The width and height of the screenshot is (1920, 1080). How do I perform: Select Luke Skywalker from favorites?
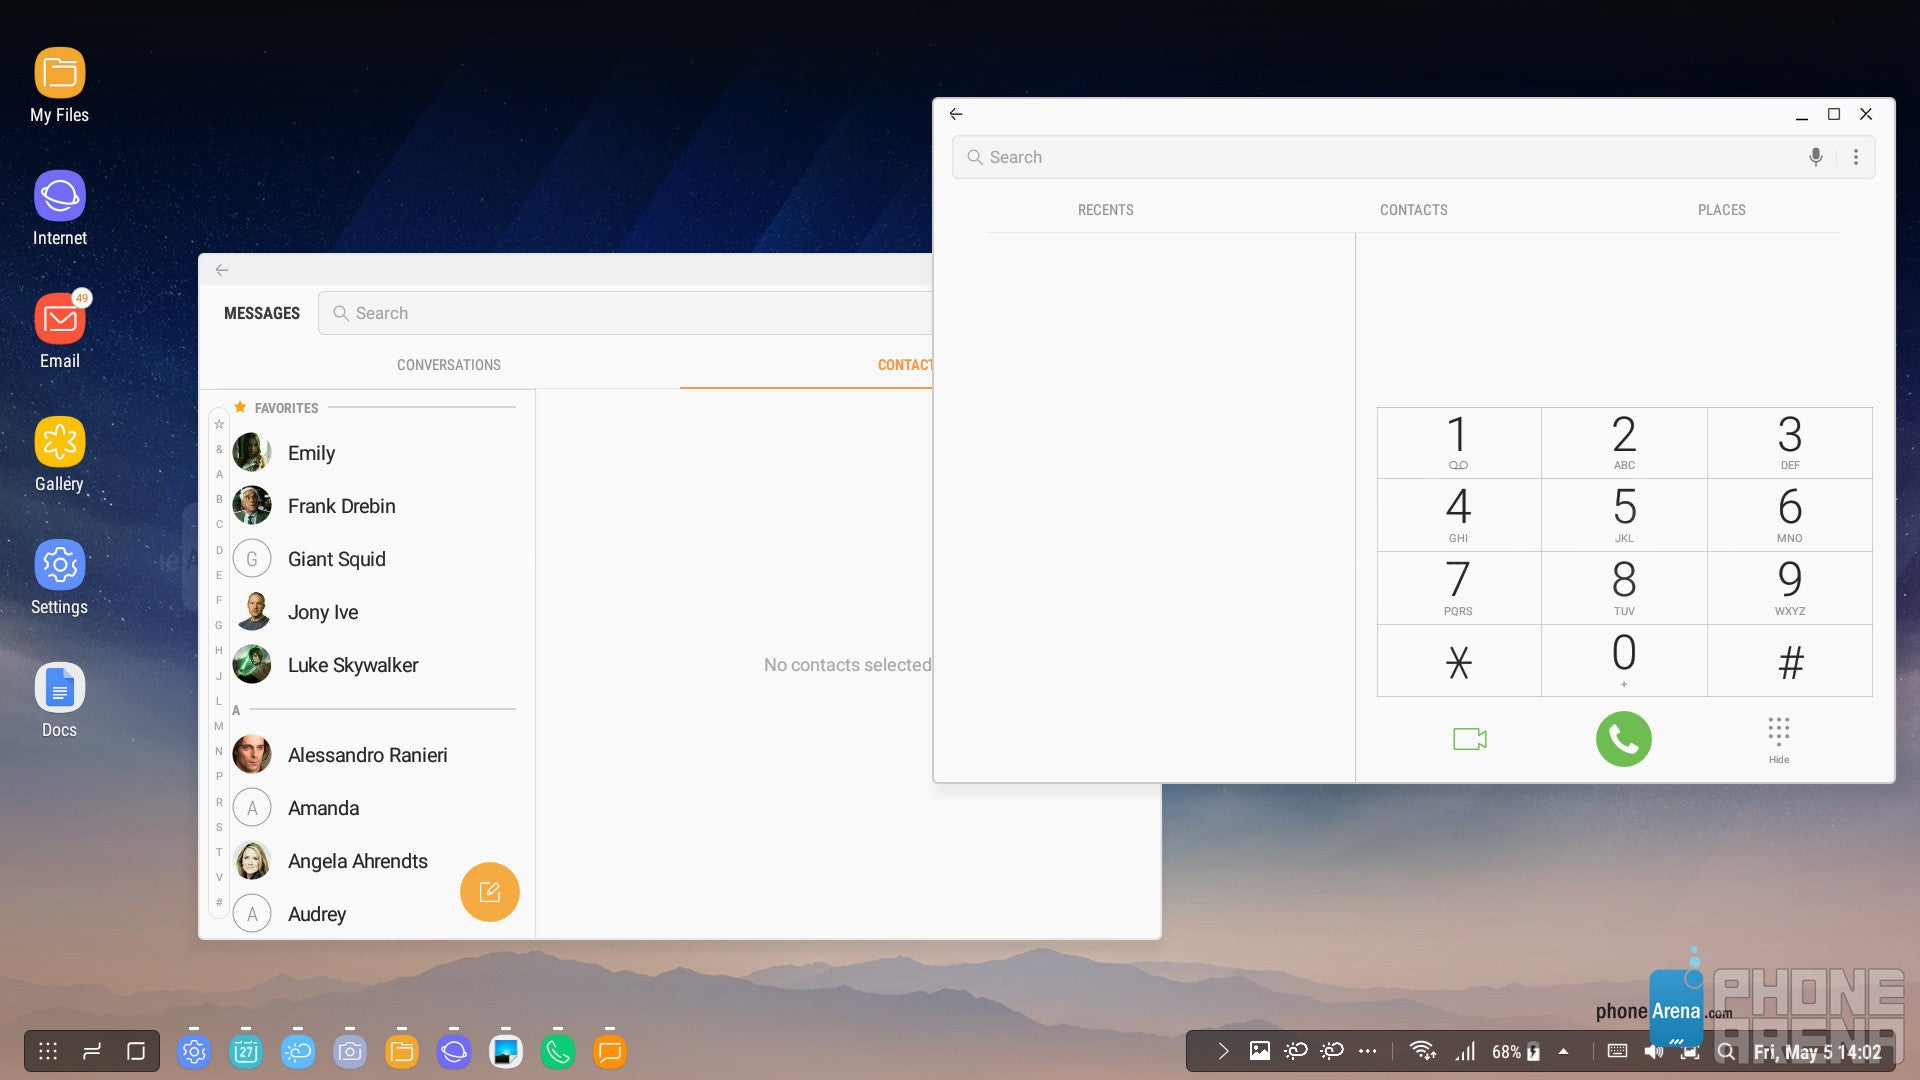[353, 665]
